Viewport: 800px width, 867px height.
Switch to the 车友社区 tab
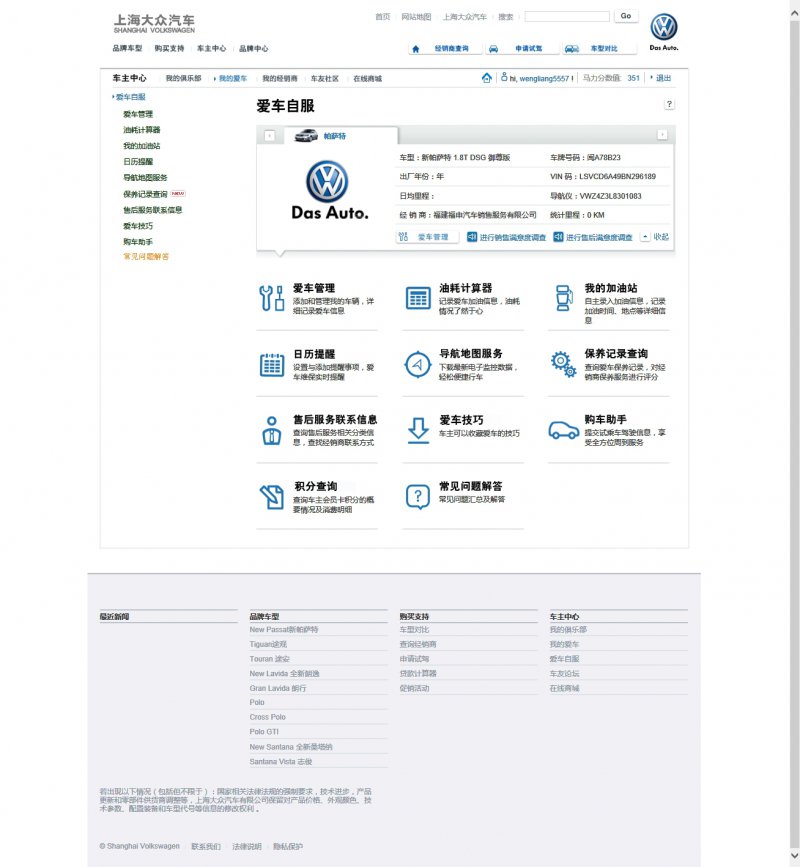(325, 79)
